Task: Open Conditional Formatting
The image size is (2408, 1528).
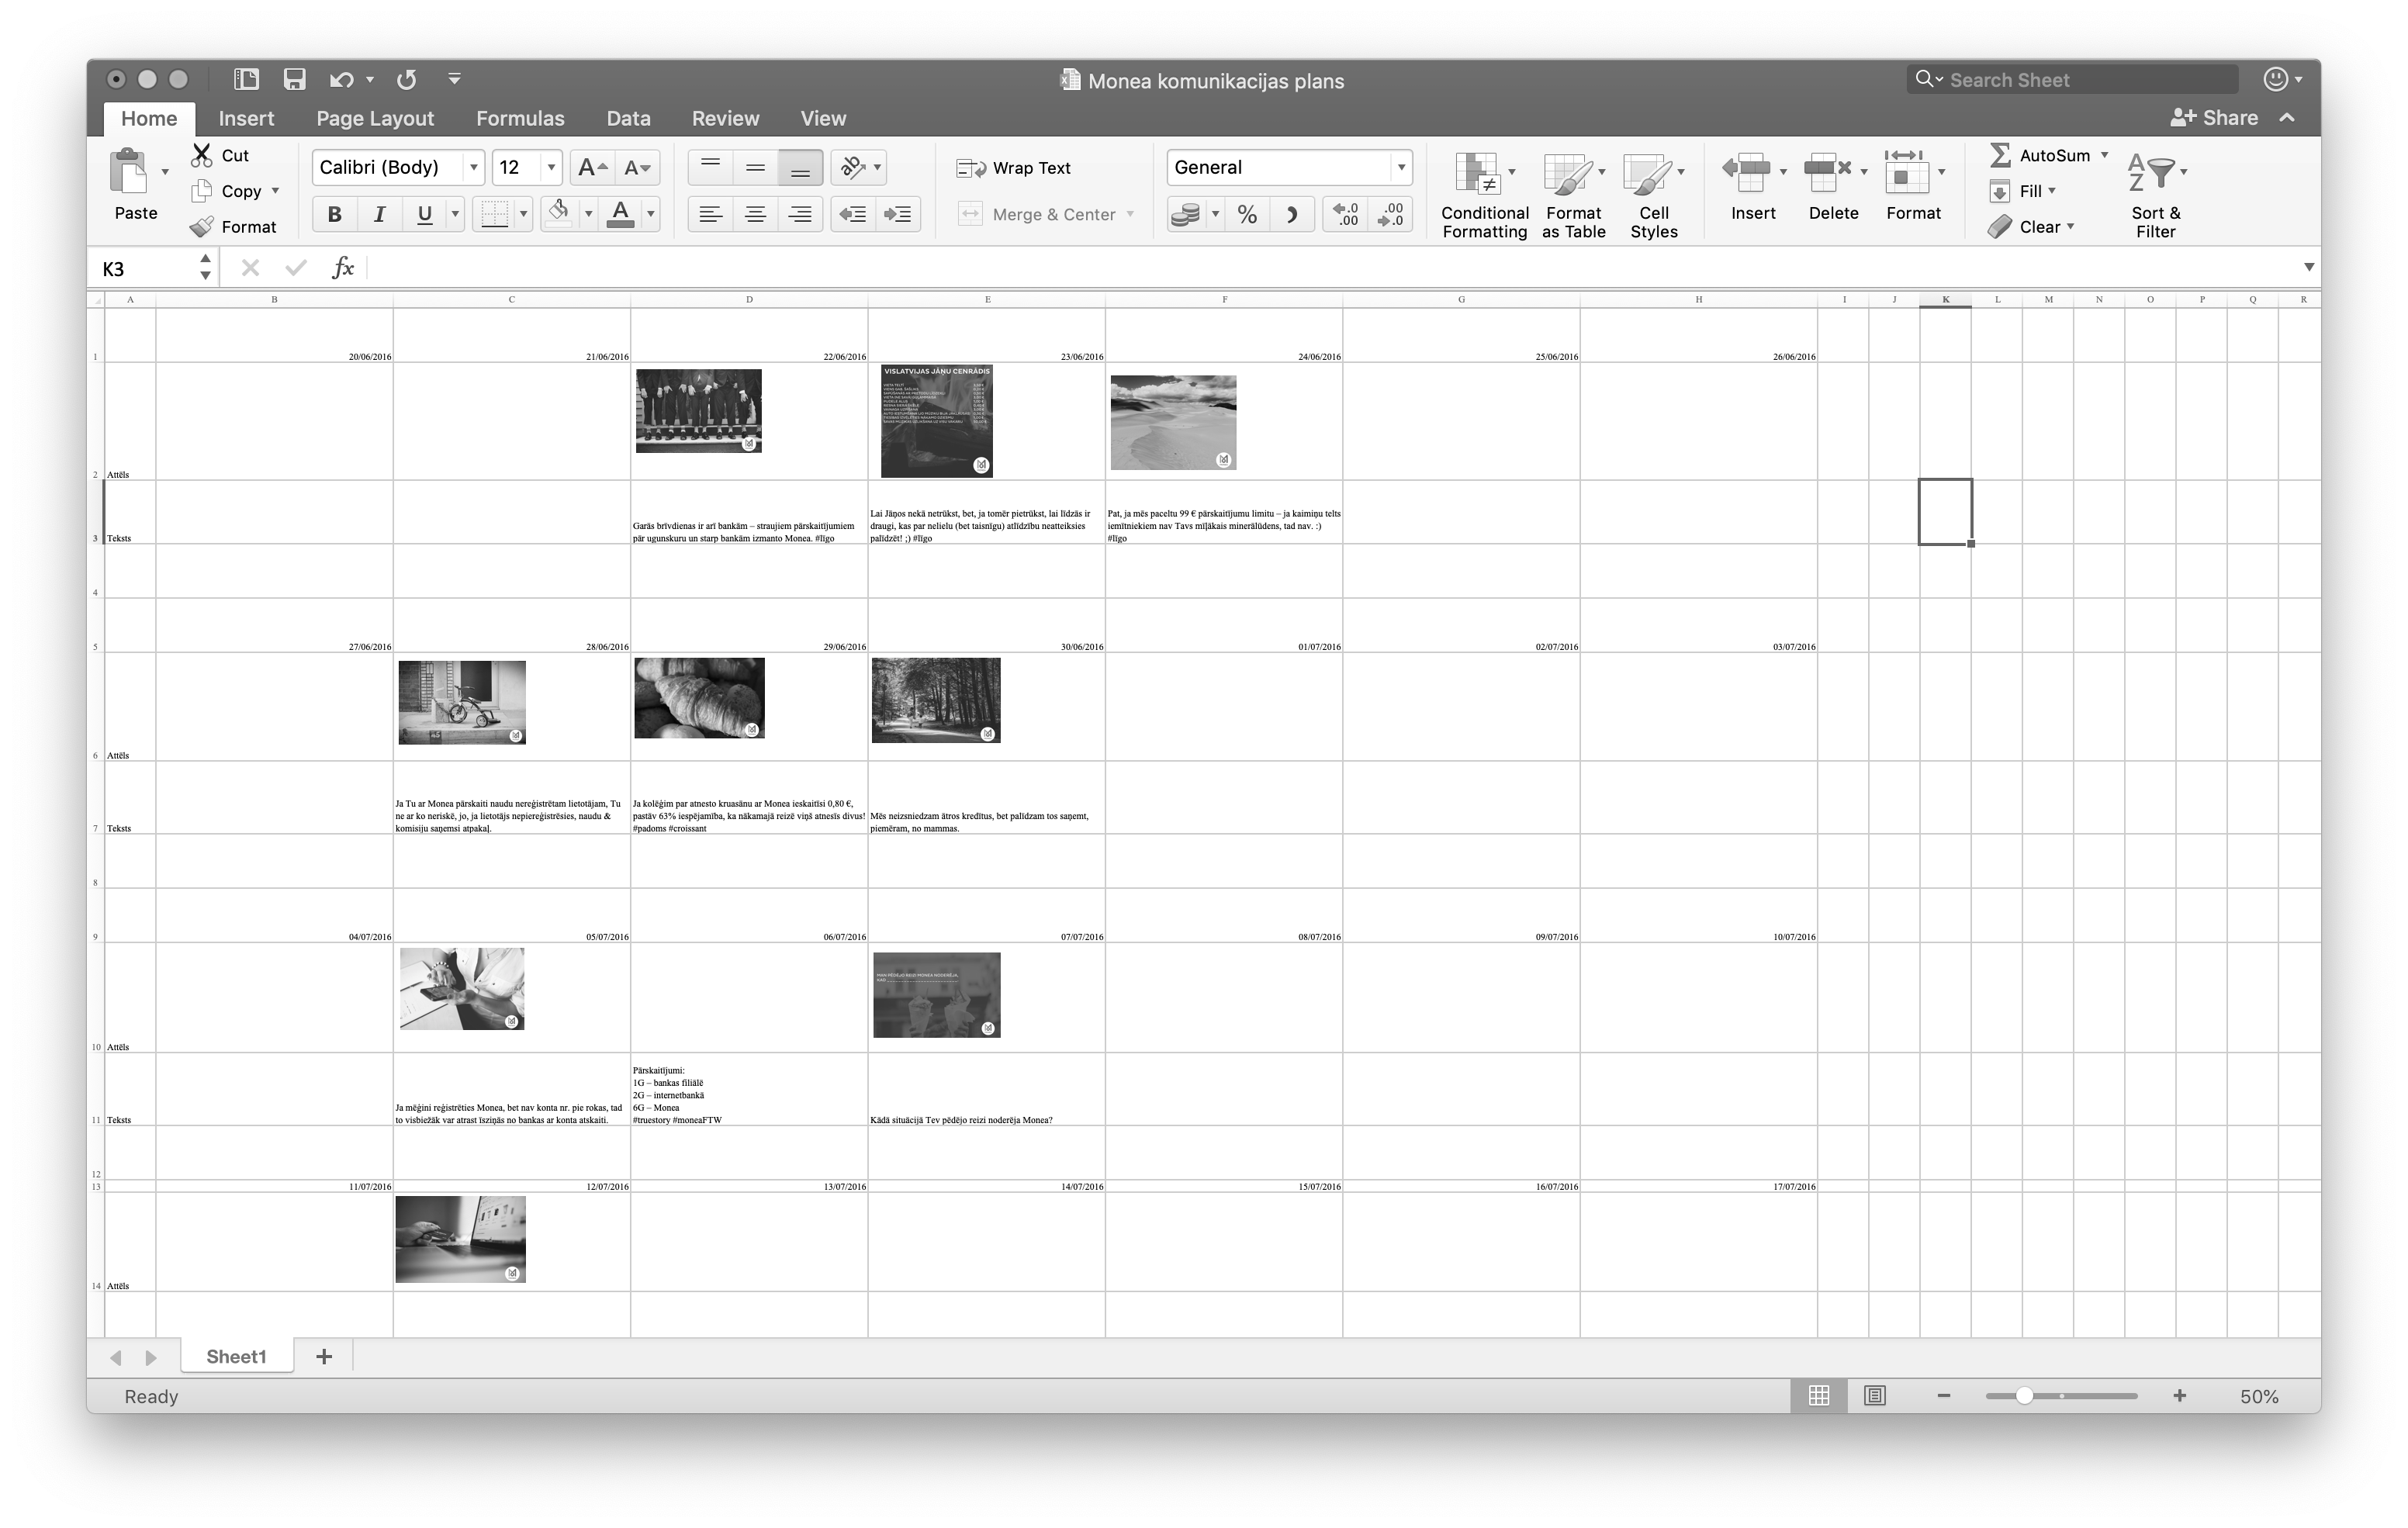Action: (1485, 195)
